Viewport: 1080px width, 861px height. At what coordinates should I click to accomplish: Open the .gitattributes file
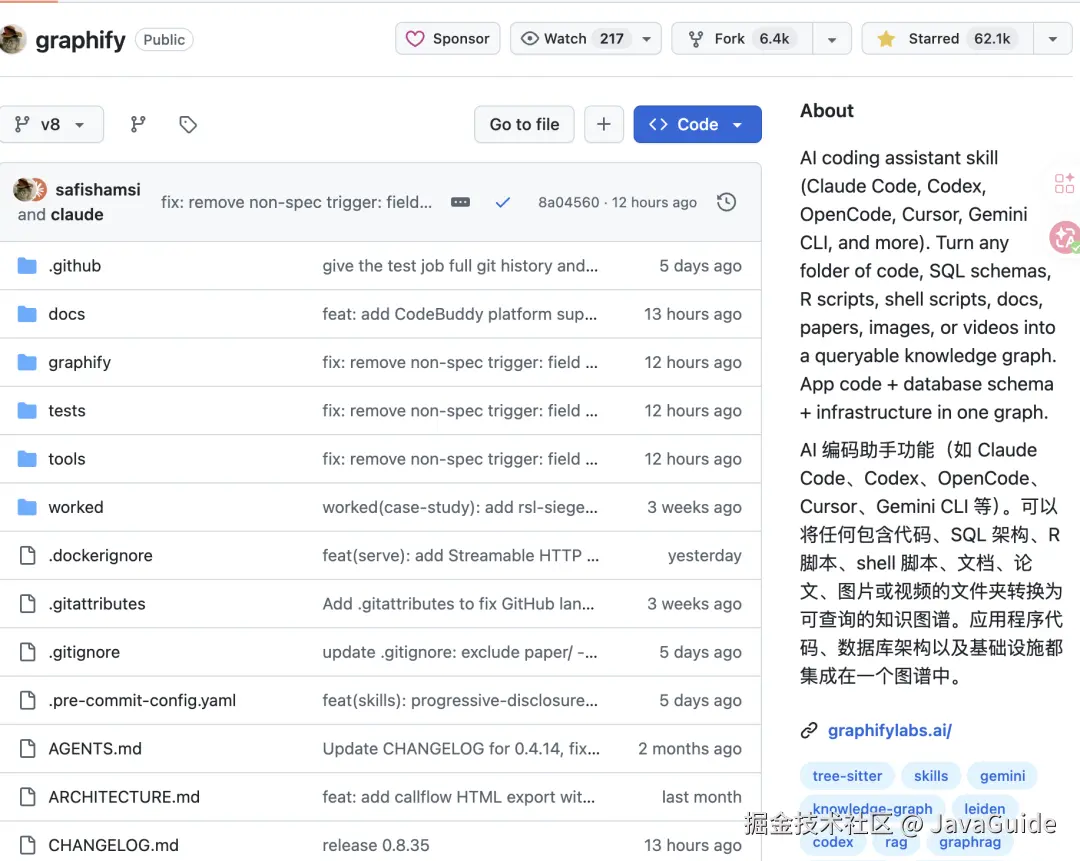click(x=97, y=603)
